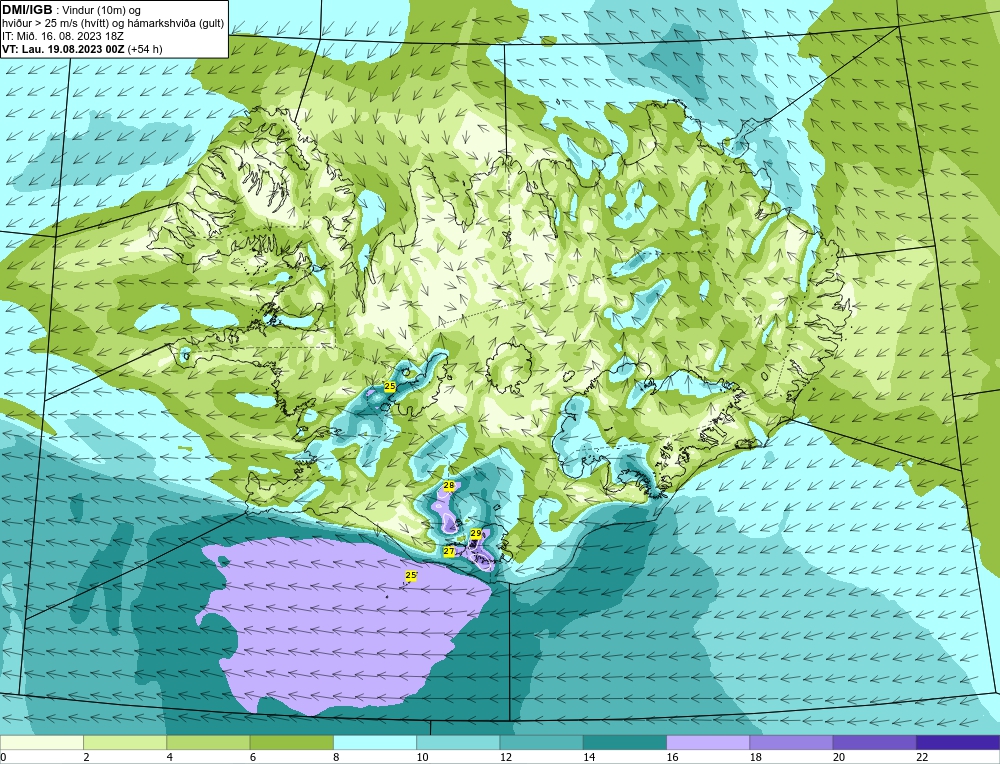
Task: Select the 14–16 m/s dark teal swatch
Action: 624,743
